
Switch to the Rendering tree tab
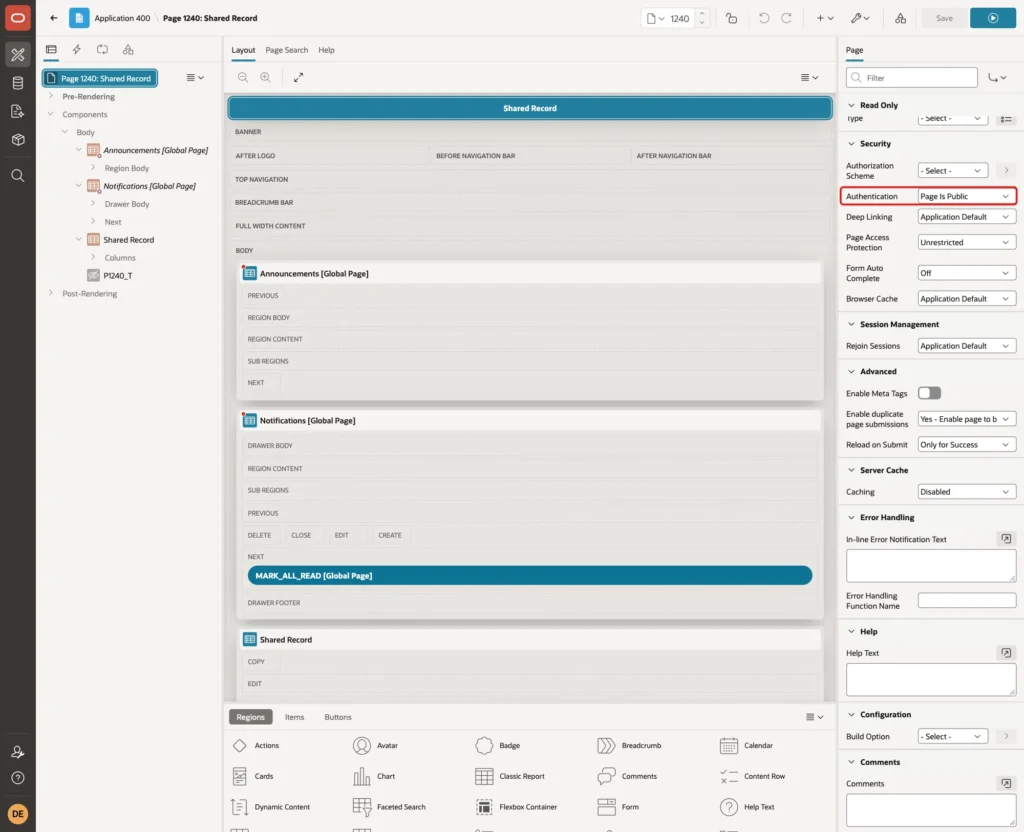pyautogui.click(x=51, y=50)
